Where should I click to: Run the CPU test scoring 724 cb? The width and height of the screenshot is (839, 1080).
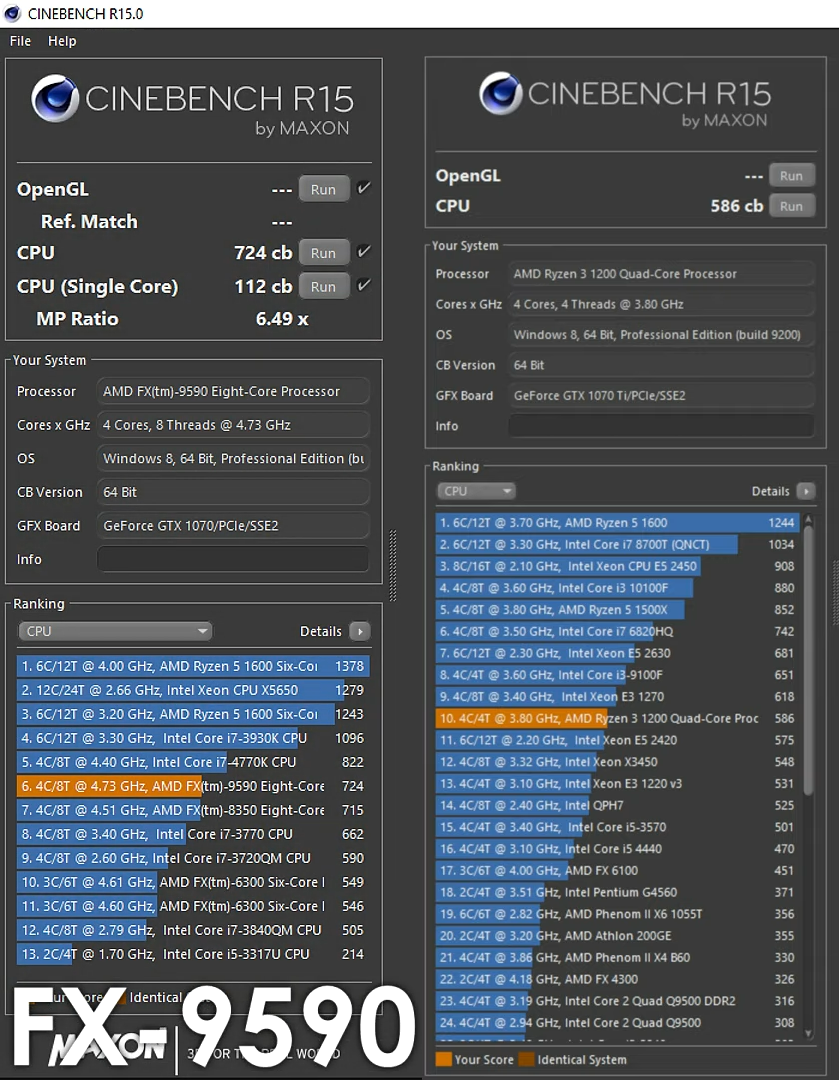pyautogui.click(x=324, y=253)
